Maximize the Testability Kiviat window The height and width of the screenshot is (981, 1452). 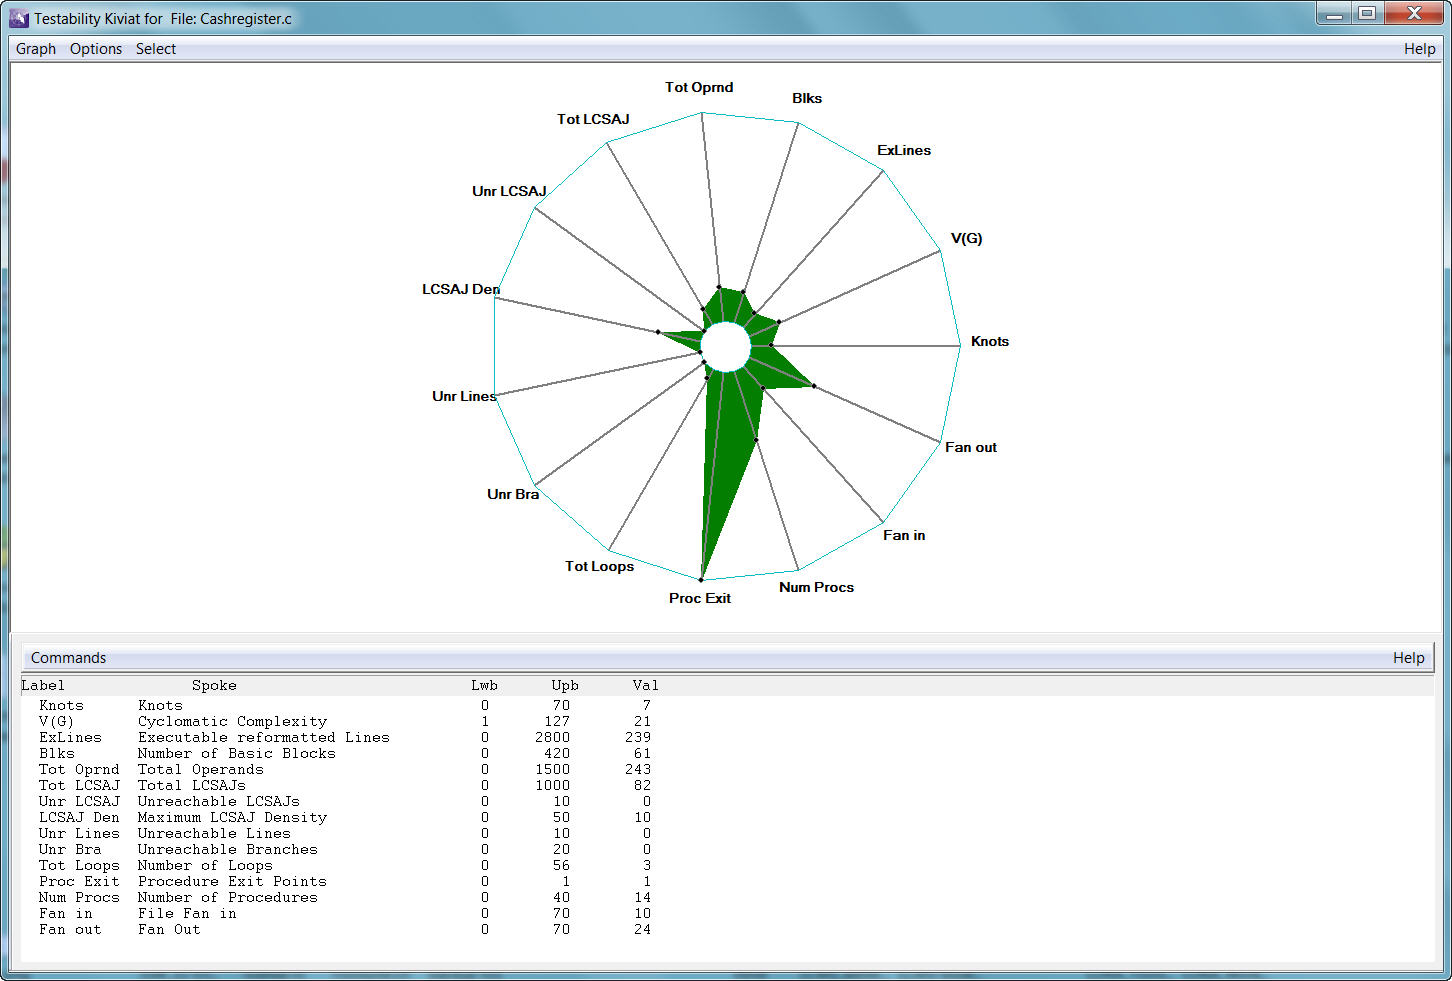pyautogui.click(x=1367, y=14)
